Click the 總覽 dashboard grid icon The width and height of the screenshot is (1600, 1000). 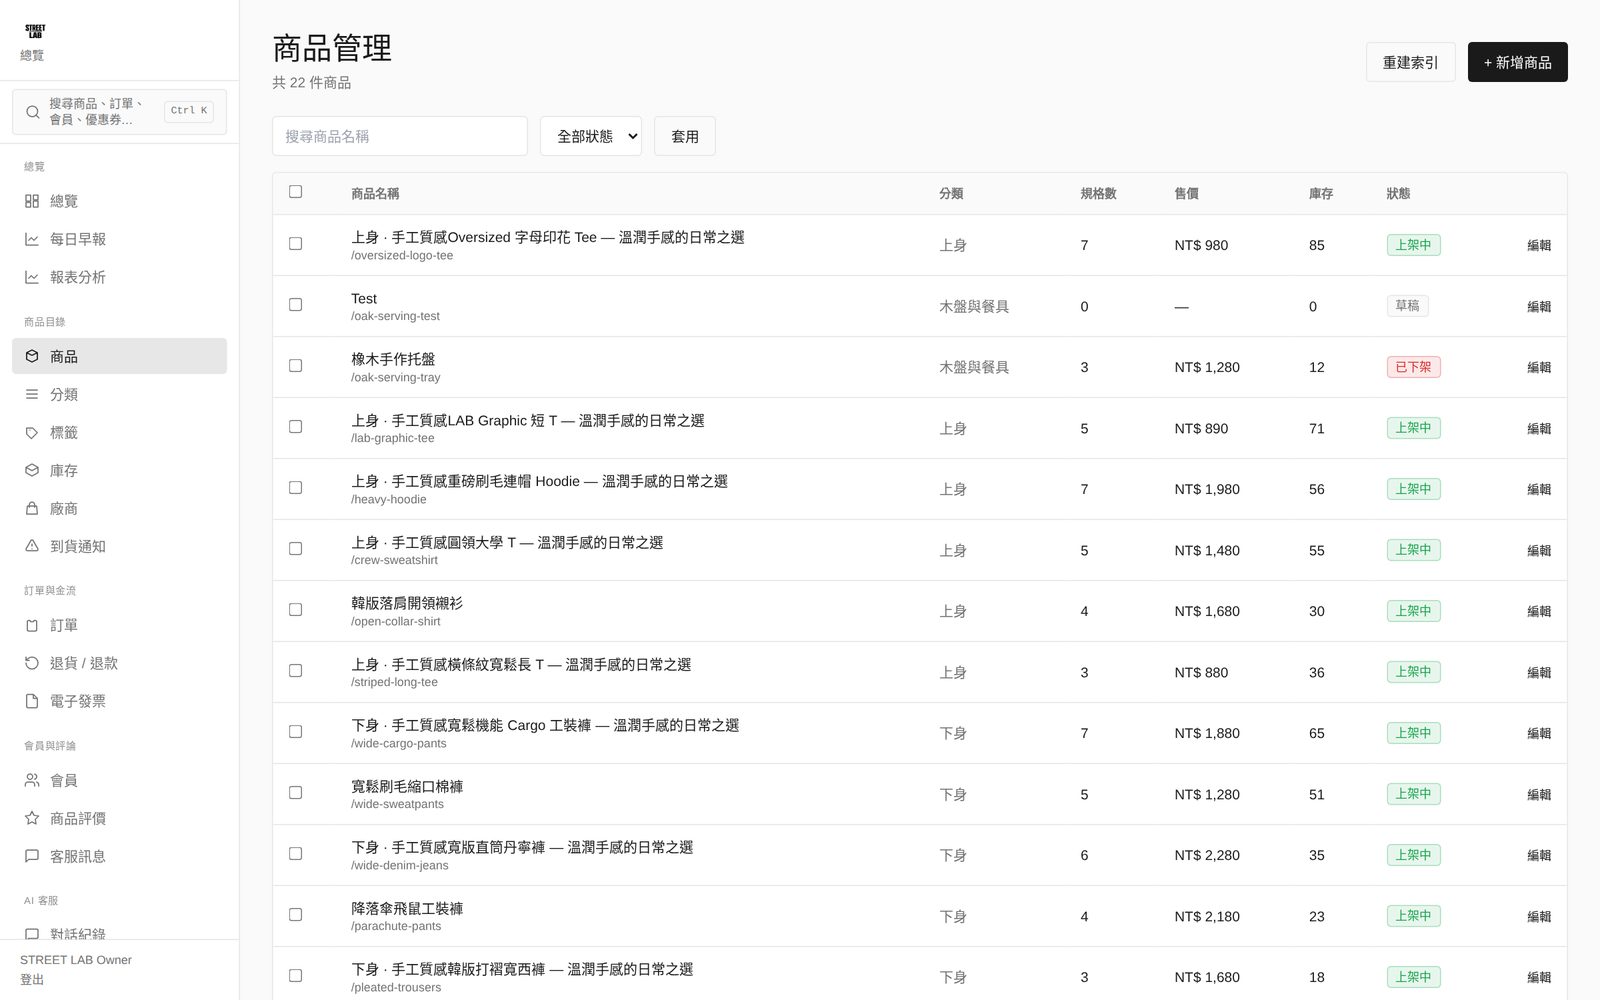pos(32,201)
